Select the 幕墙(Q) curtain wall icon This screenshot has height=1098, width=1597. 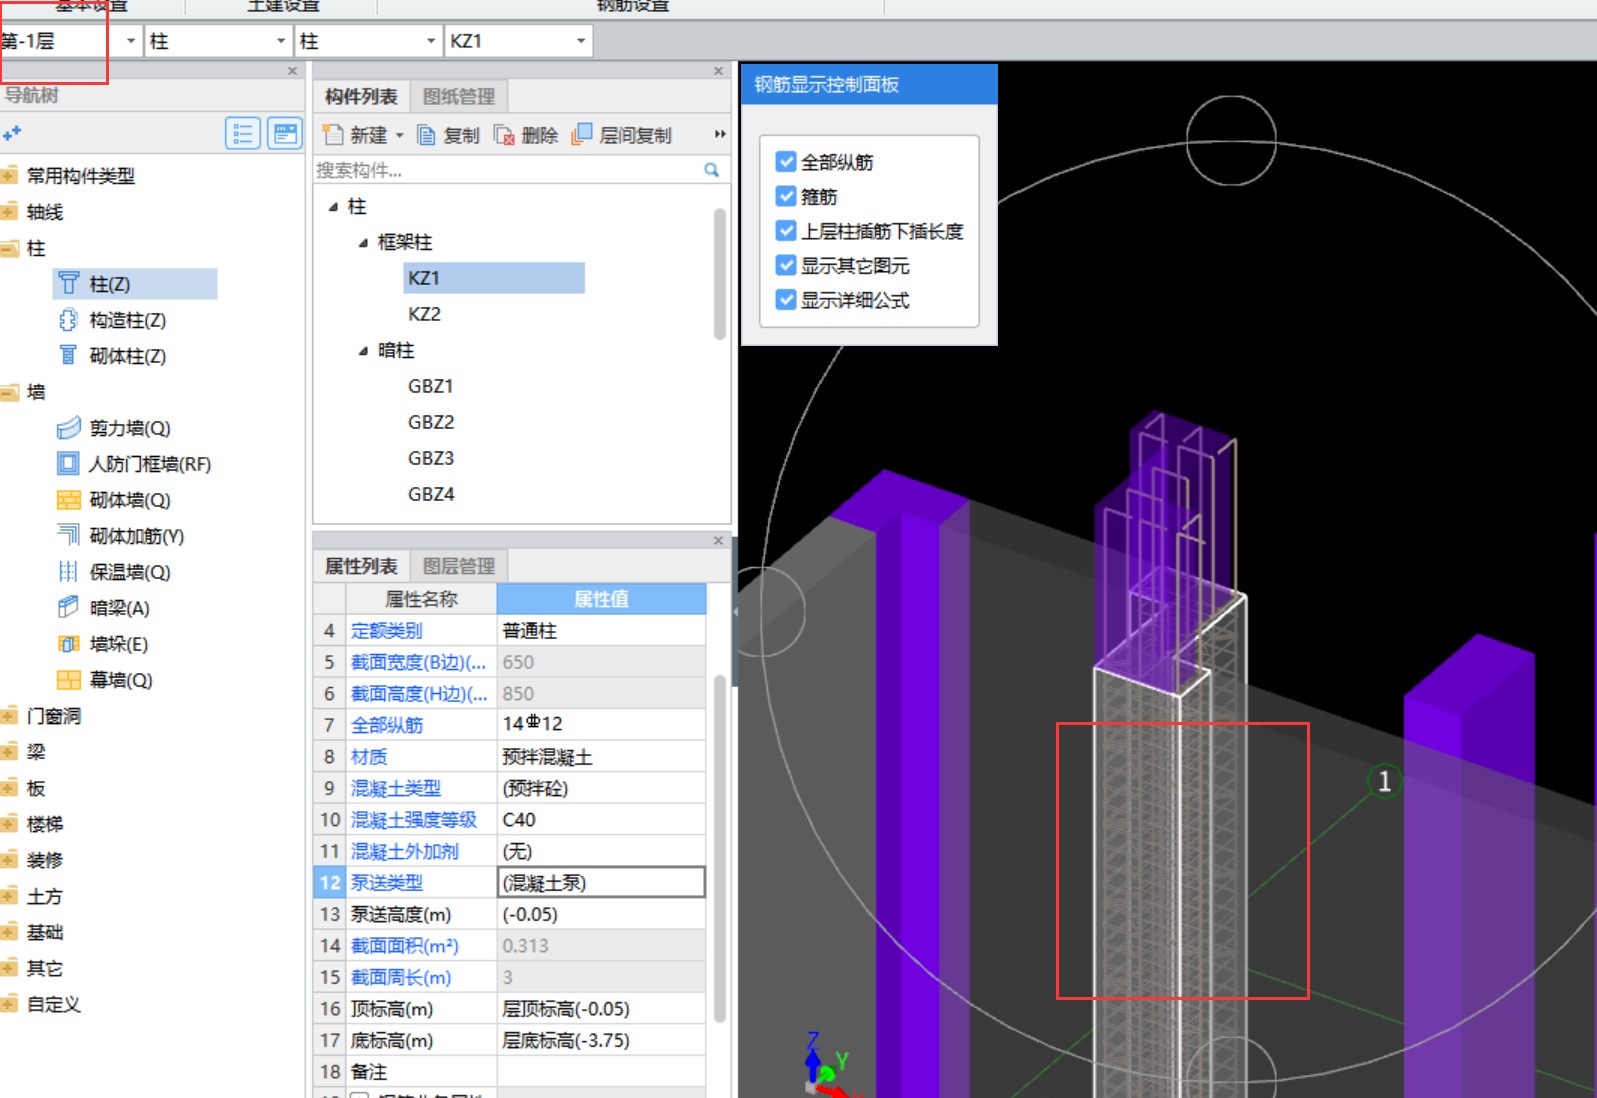click(68, 679)
